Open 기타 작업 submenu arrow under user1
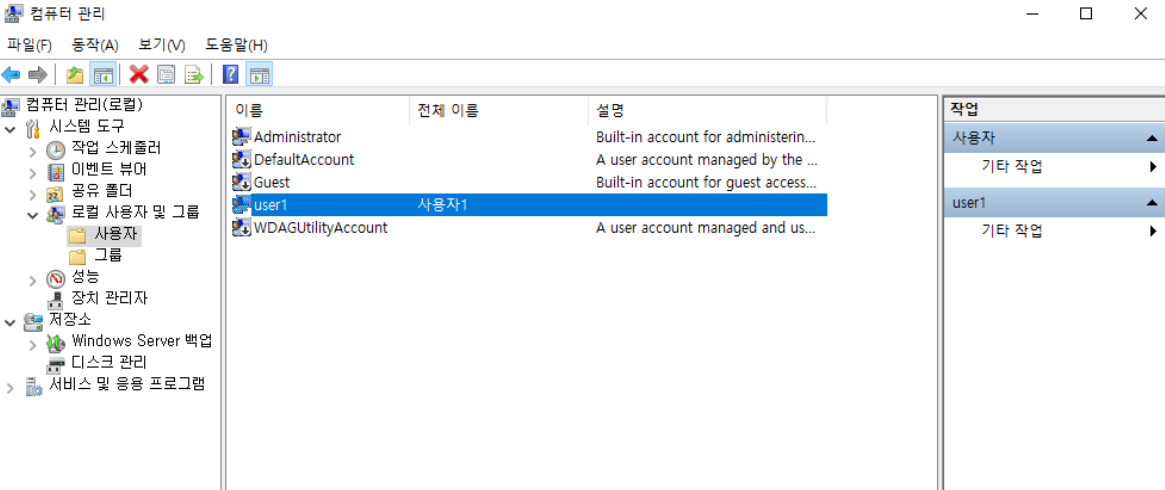The width and height of the screenshot is (1165, 490). pos(1153,231)
